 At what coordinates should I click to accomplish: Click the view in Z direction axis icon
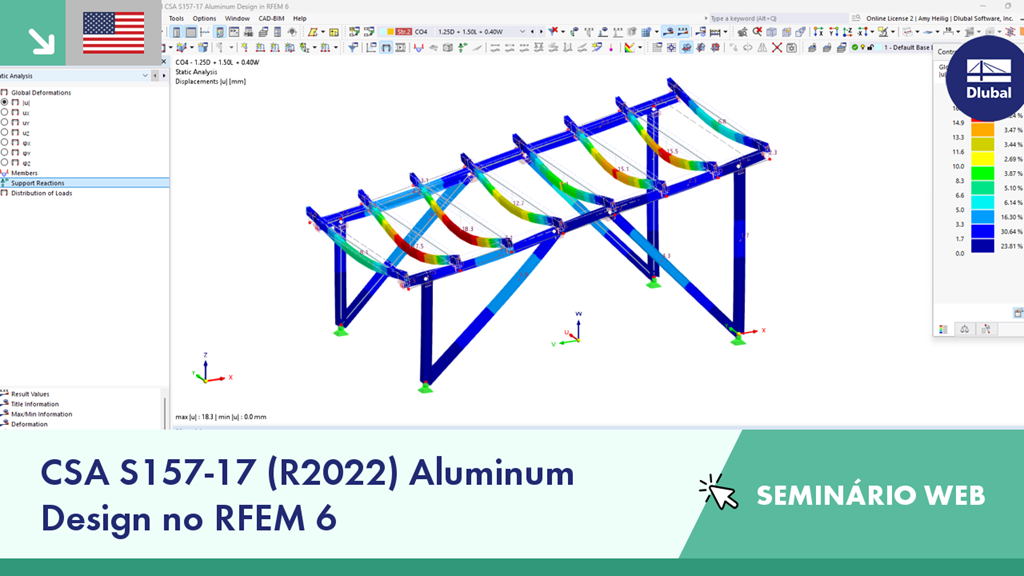tap(848, 31)
